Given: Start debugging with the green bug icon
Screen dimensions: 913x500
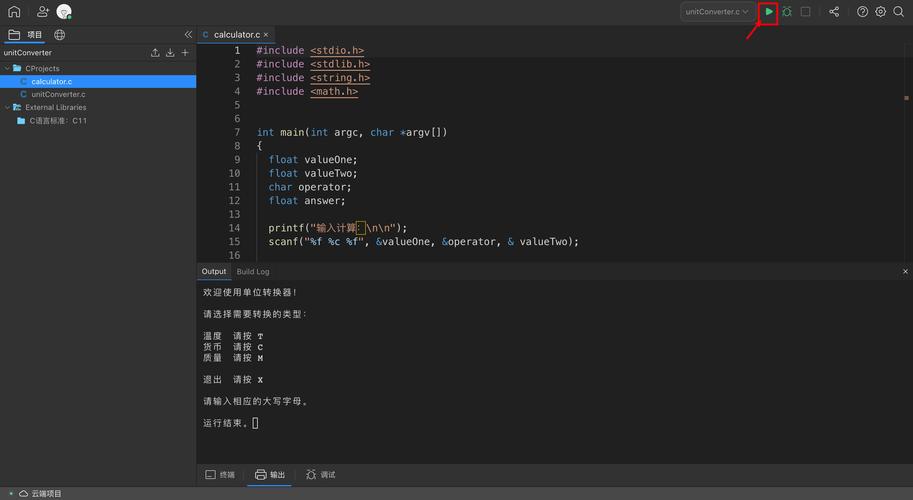Looking at the screenshot, I should (787, 12).
